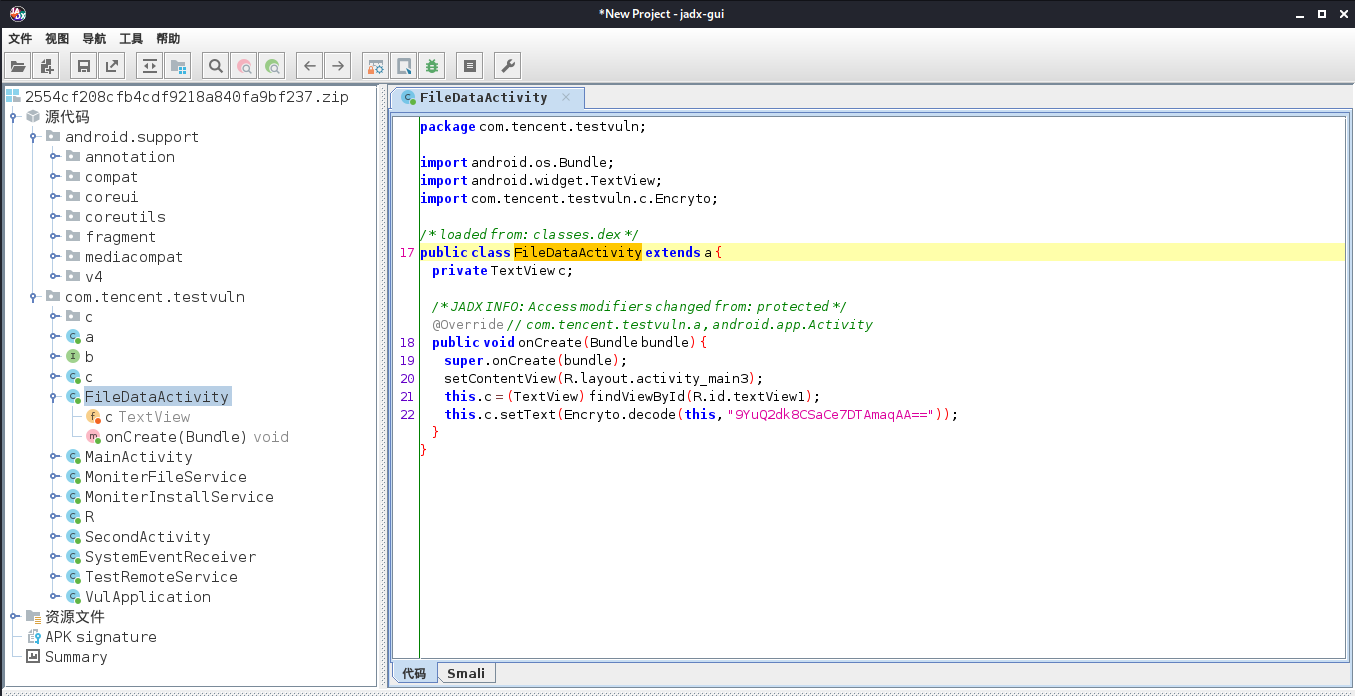Open the 帮助 menu

(168, 39)
